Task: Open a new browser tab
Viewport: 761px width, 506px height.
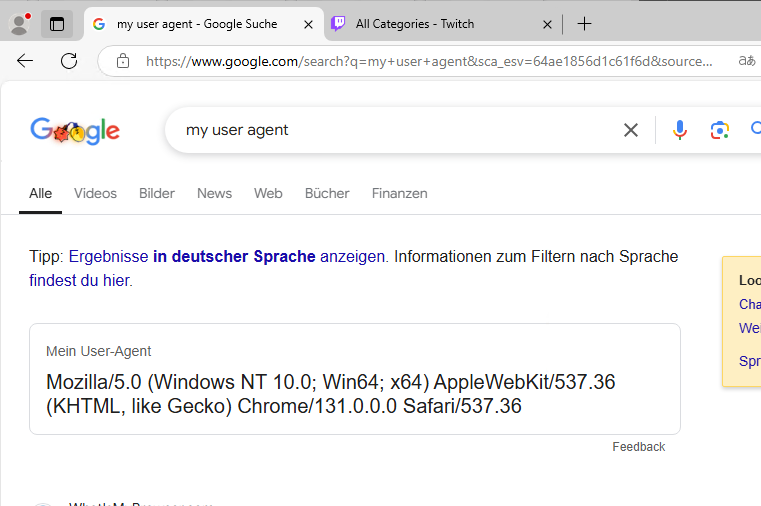Action: point(585,24)
